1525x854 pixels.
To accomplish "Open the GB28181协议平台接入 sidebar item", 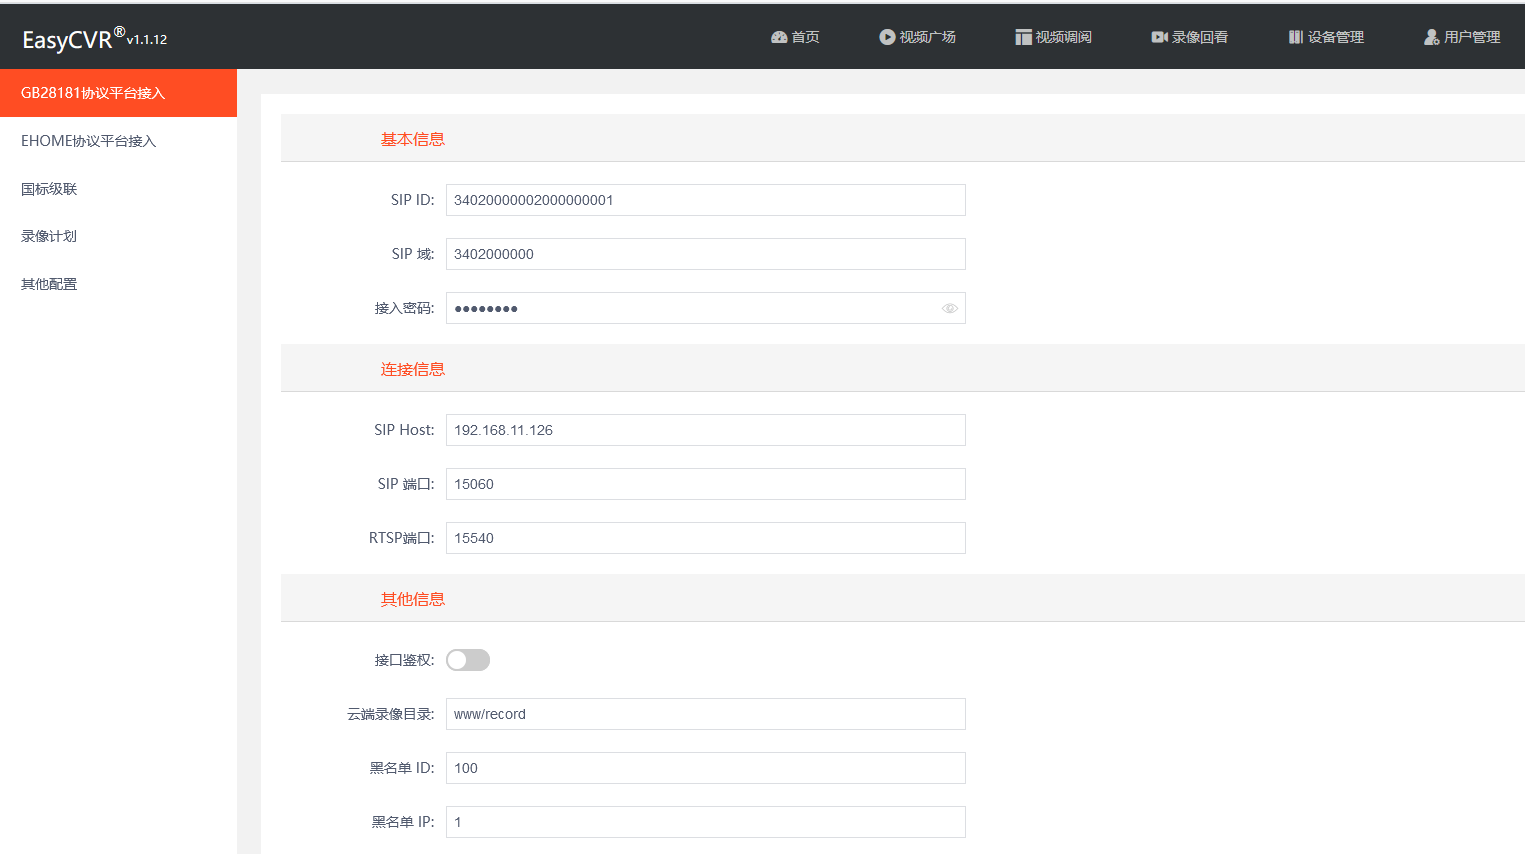I will pyautogui.click(x=93, y=93).
